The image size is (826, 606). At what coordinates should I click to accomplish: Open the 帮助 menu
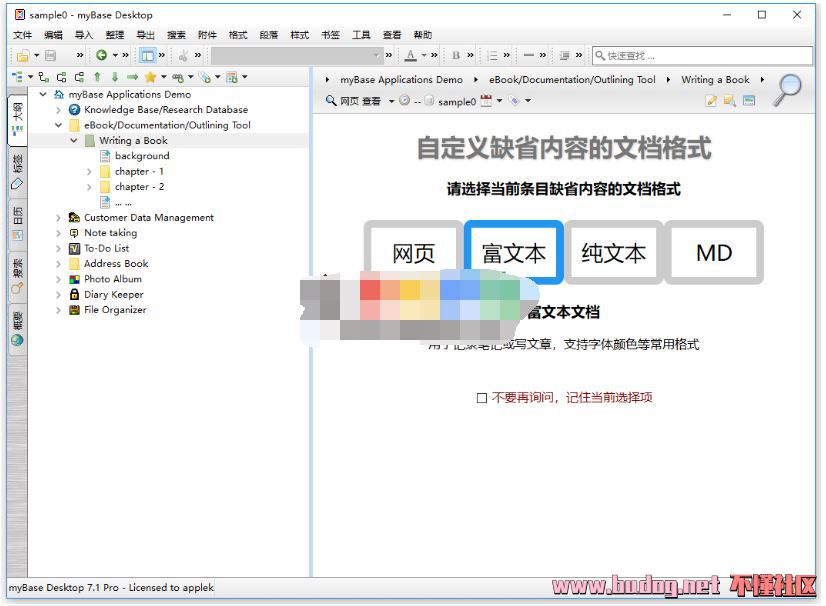423,35
